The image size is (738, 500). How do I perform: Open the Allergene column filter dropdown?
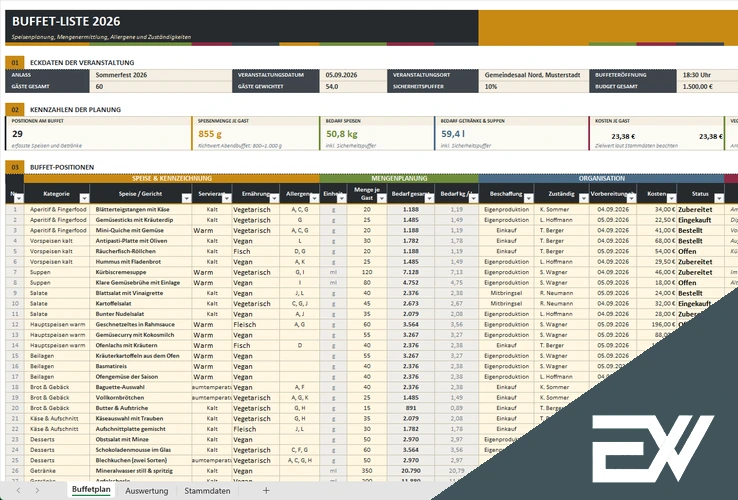tap(314, 198)
